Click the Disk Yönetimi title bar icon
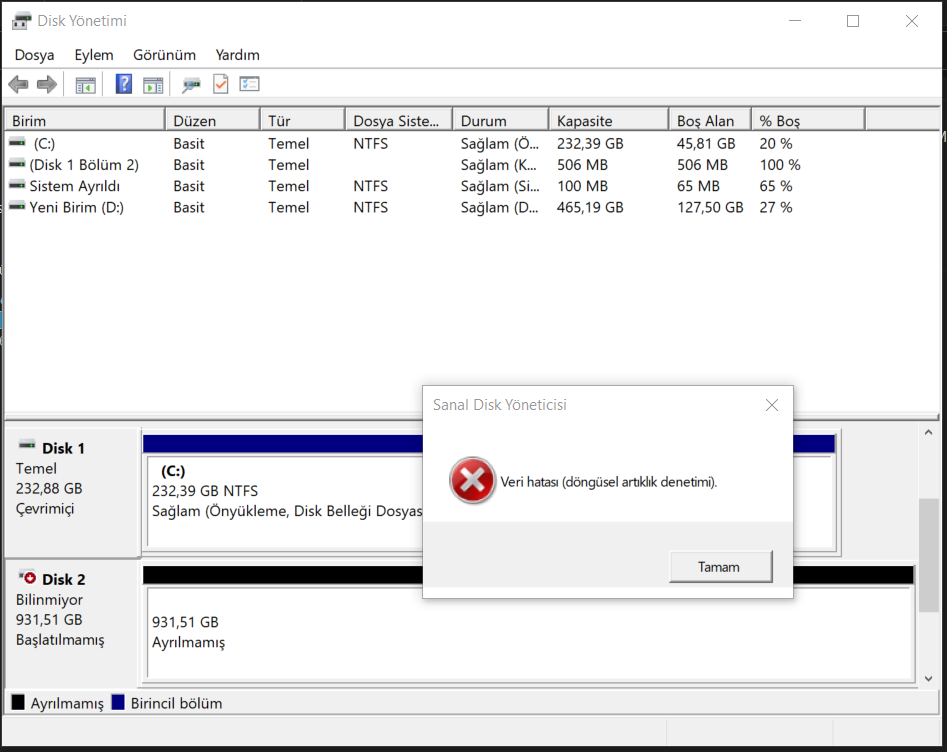 [20, 20]
